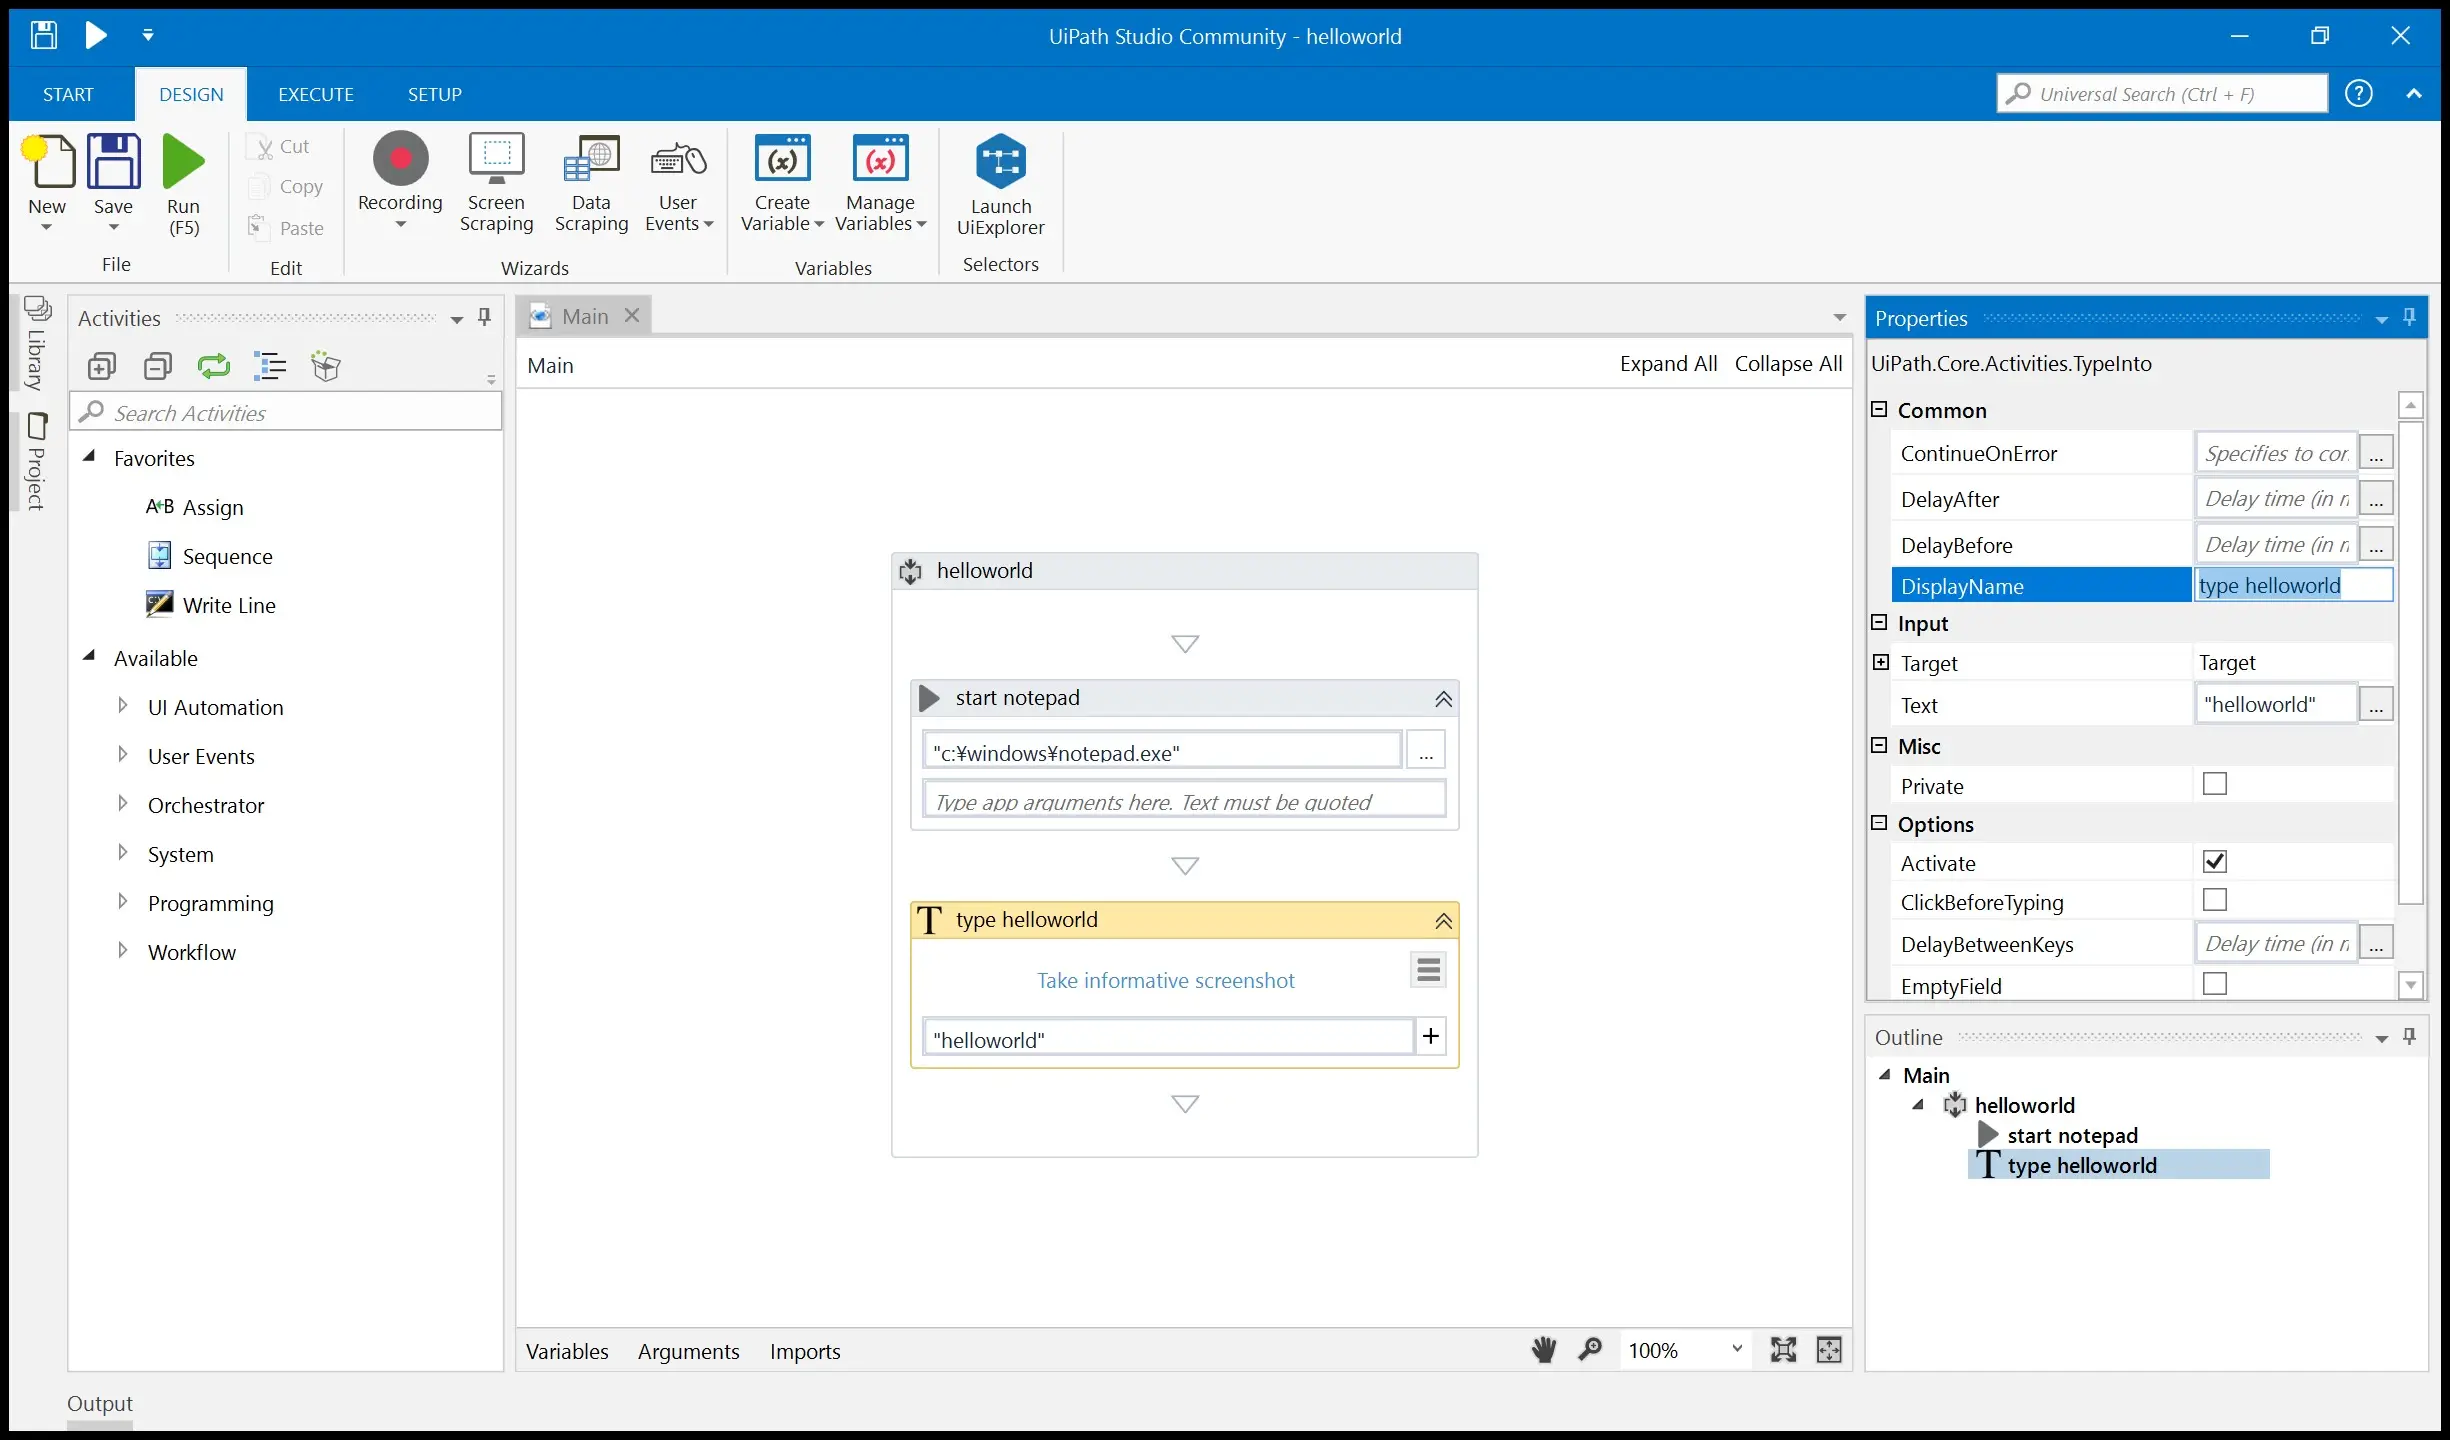The height and width of the screenshot is (1440, 2450).
Task: Open the Project side tab
Action: click(x=36, y=461)
